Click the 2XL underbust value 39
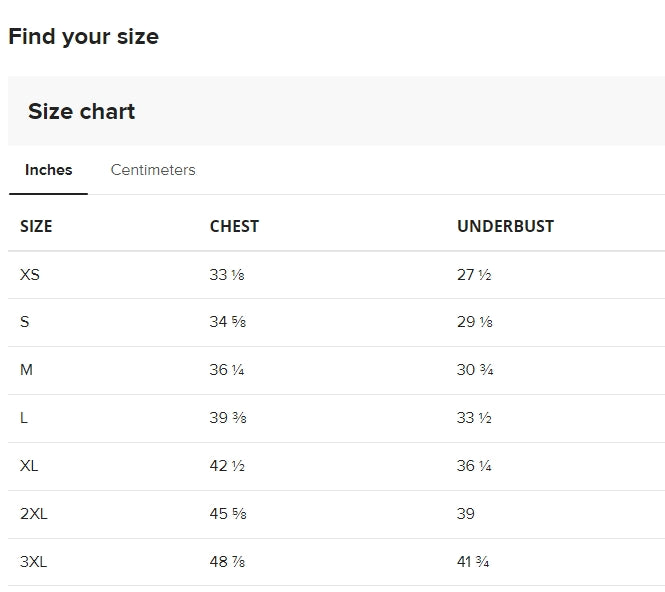Image resolution: width=665 pixels, height=592 pixels. pyautogui.click(x=466, y=514)
